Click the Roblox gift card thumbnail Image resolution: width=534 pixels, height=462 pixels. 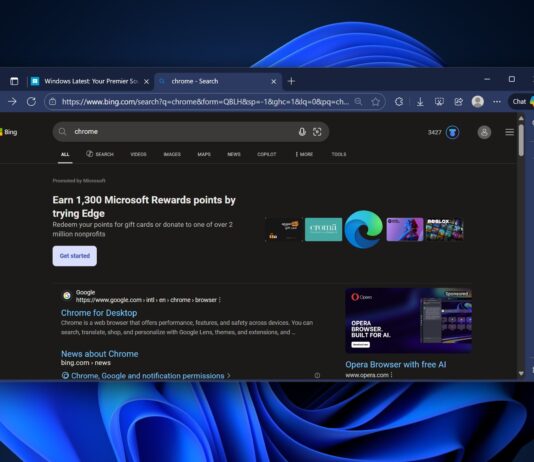pos(444,229)
